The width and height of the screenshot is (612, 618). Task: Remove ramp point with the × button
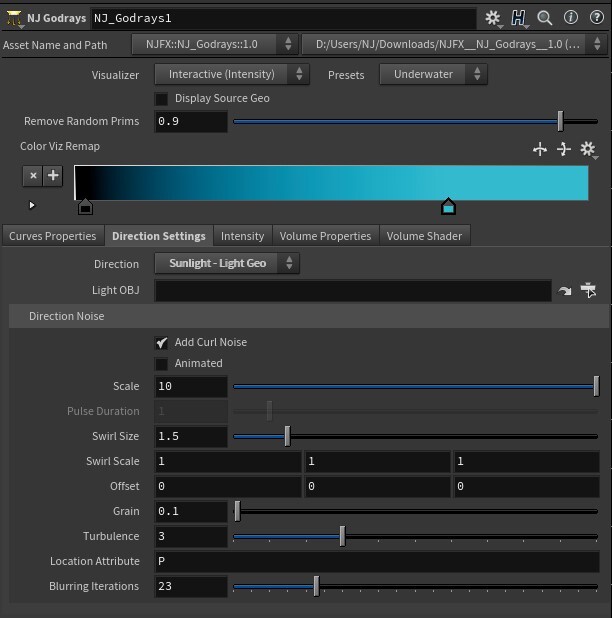pyautogui.click(x=33, y=175)
